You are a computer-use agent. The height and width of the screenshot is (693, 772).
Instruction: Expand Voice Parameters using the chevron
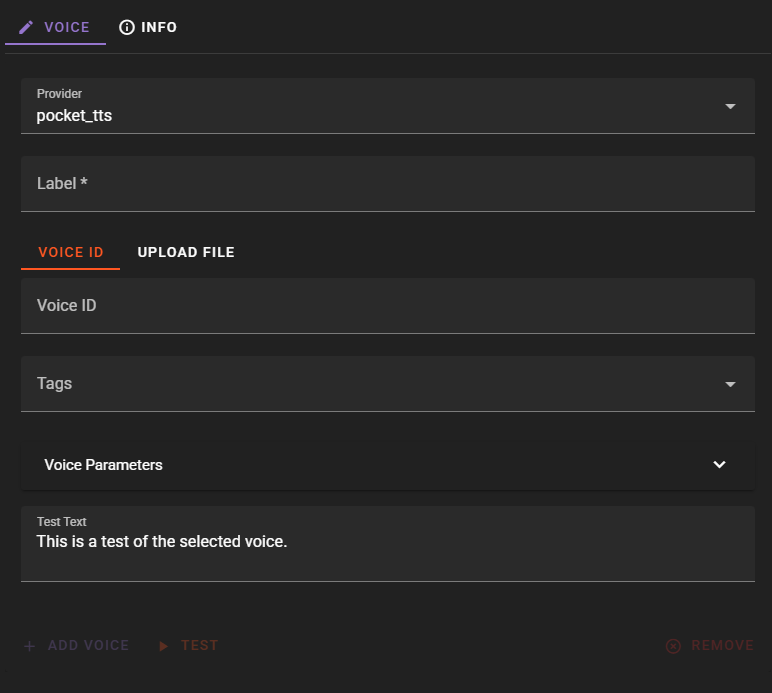(x=719, y=465)
